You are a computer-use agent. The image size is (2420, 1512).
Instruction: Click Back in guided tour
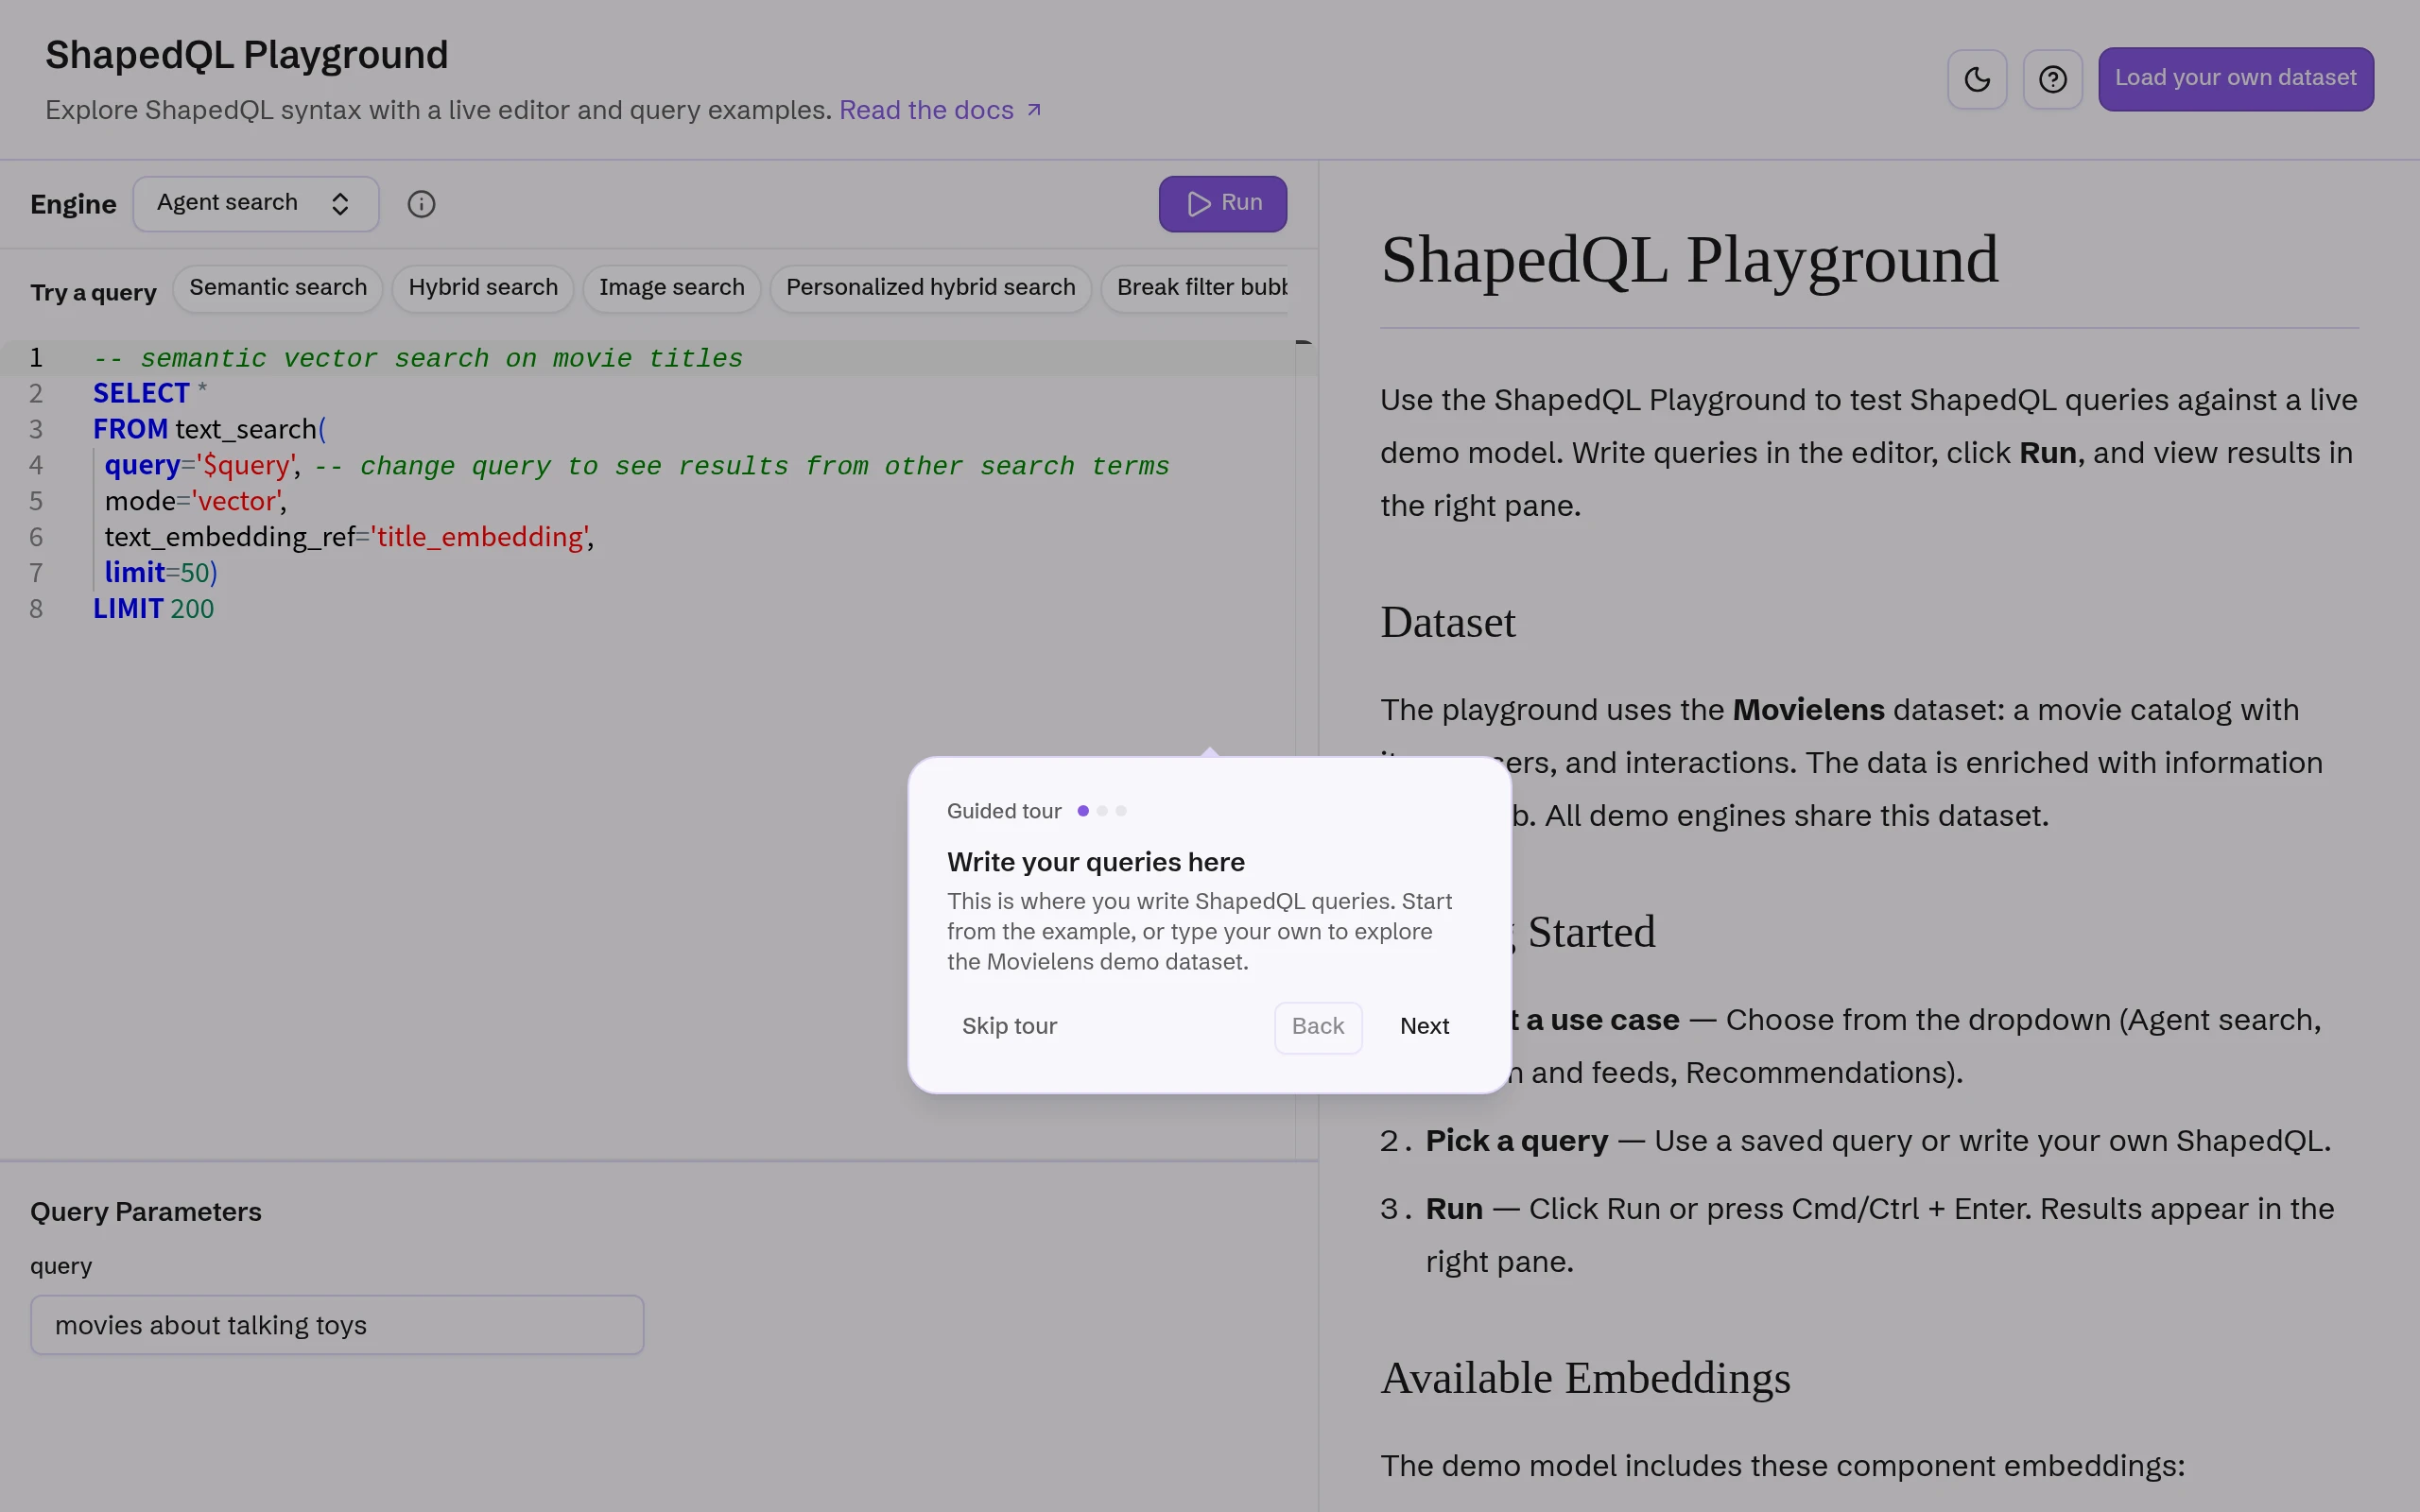[x=1318, y=1027]
